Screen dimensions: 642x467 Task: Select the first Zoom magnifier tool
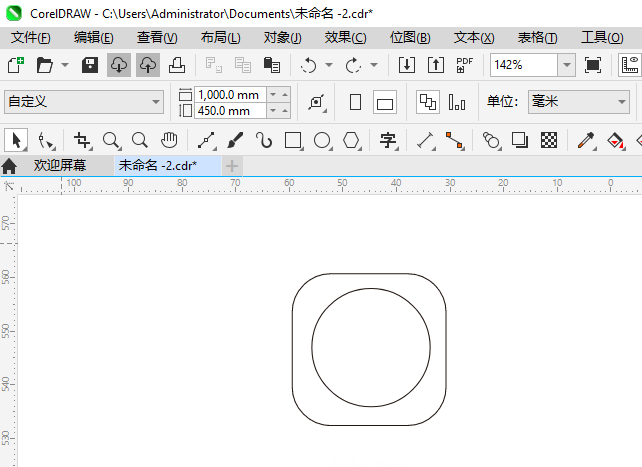tap(111, 141)
